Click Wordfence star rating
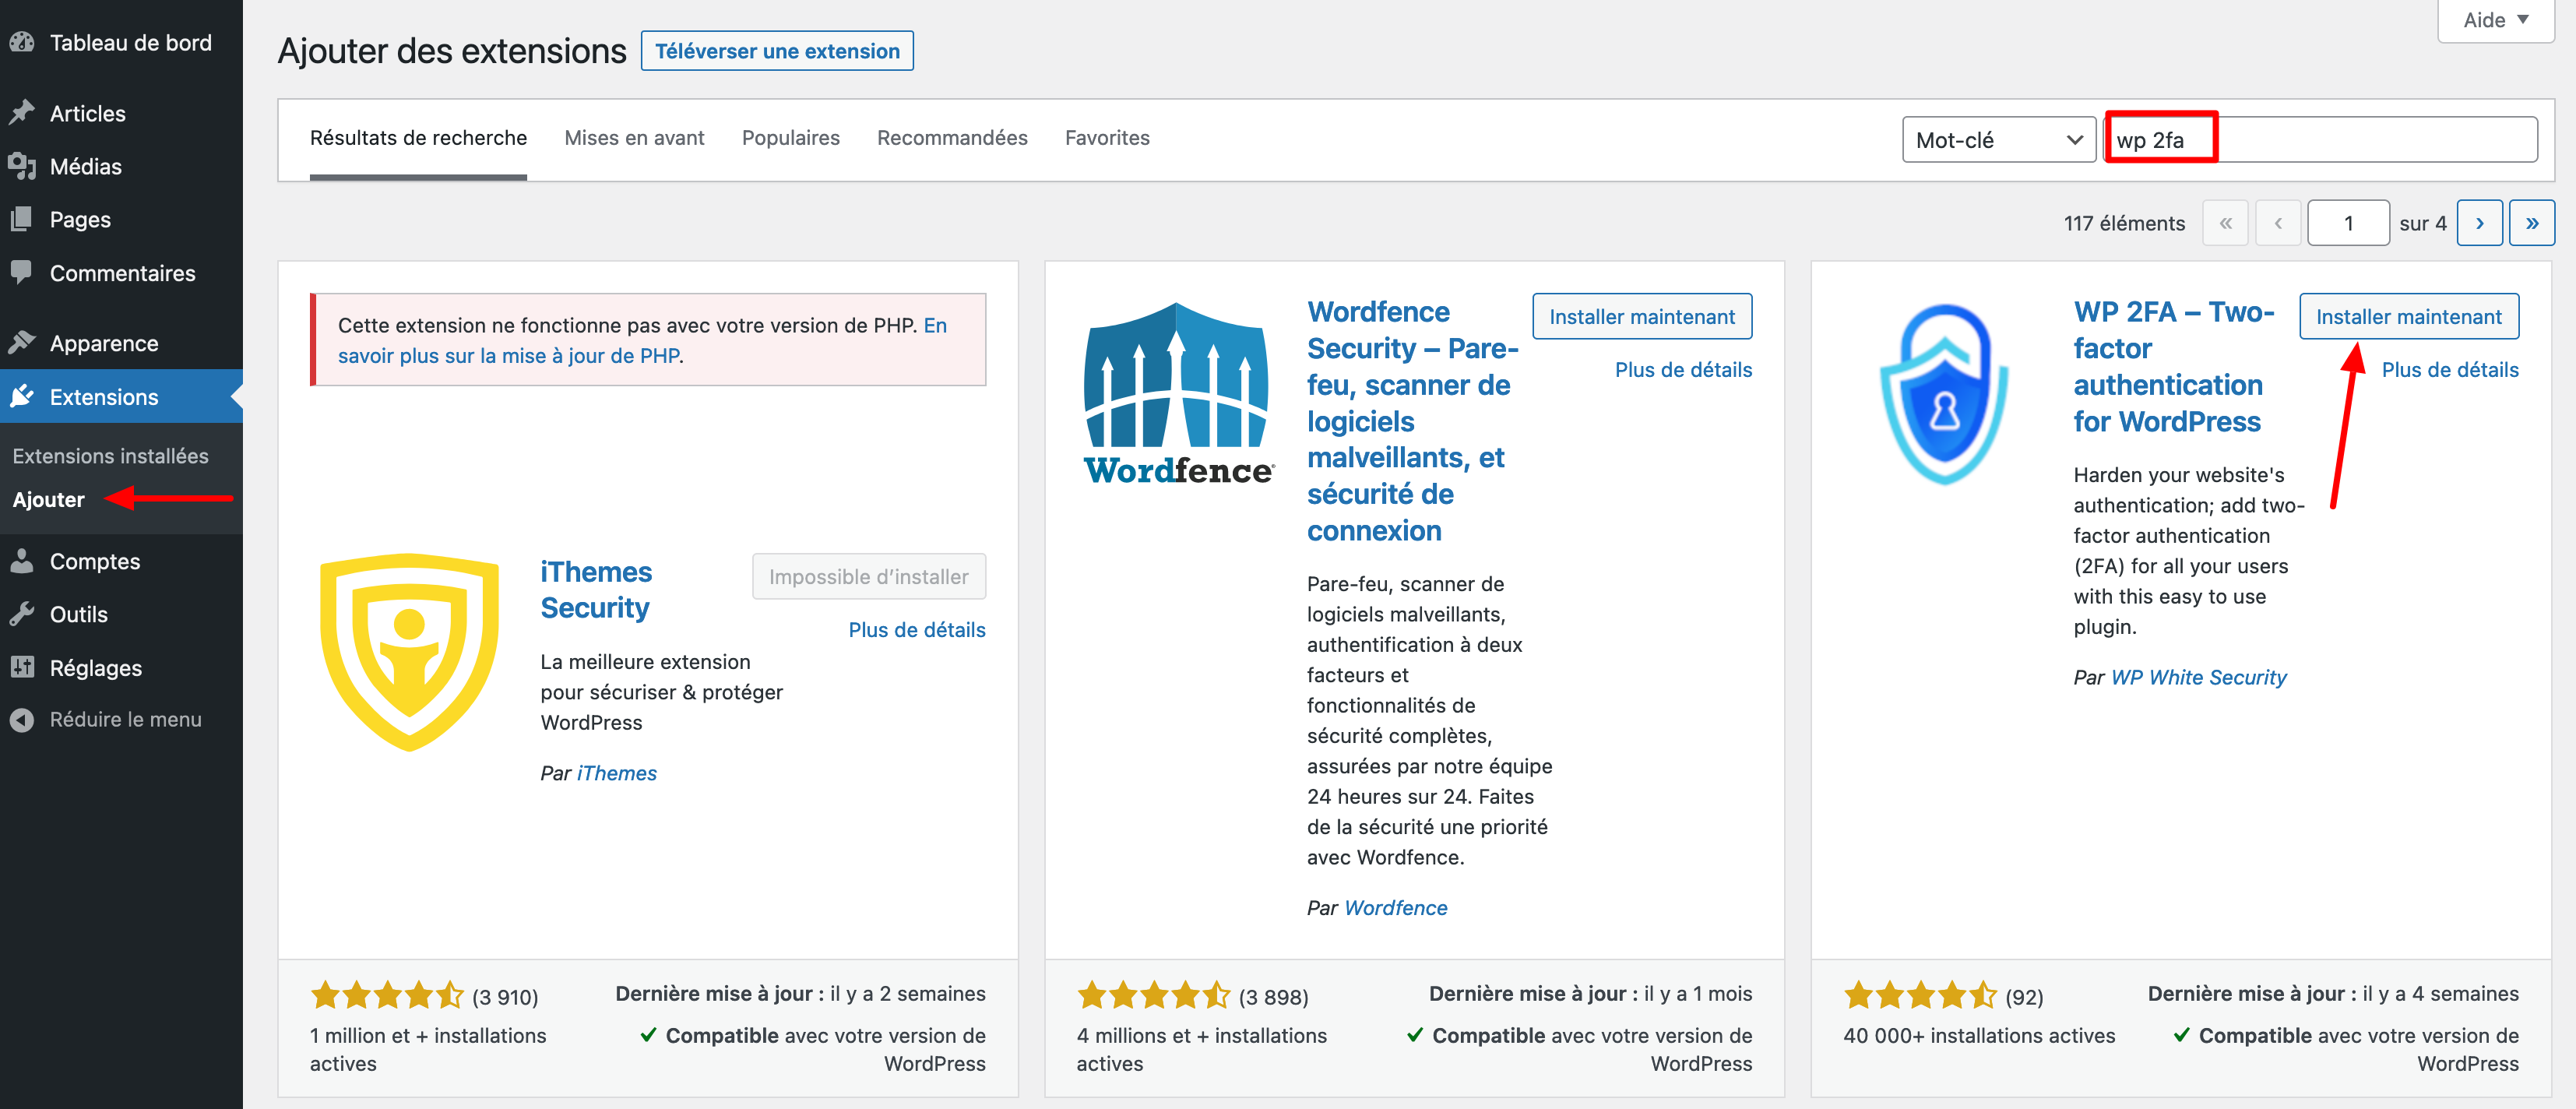 pyautogui.click(x=1153, y=995)
